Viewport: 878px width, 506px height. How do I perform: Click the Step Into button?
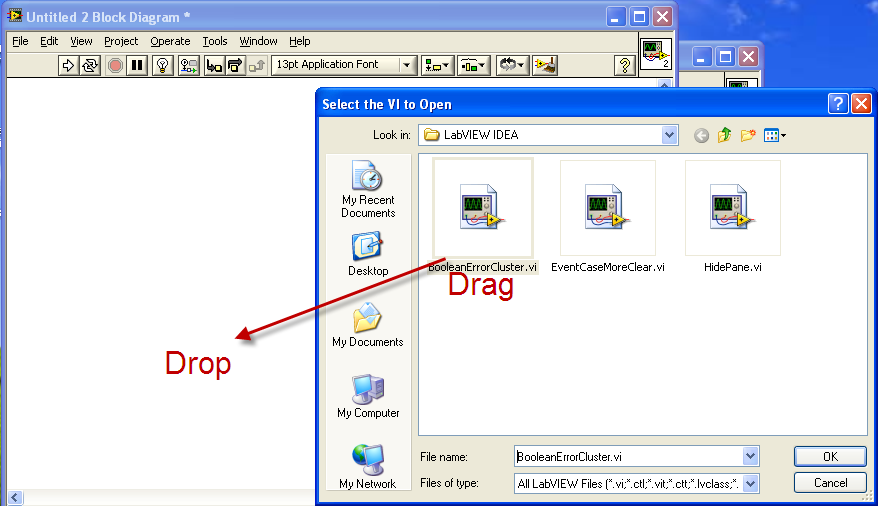[214, 65]
